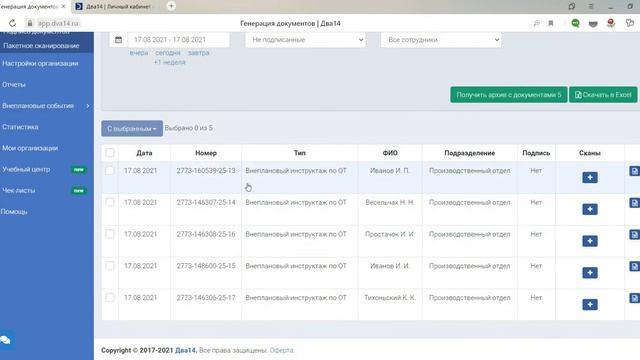
Task: Click the 'завтра' date shortcut
Action: pyautogui.click(x=198, y=53)
